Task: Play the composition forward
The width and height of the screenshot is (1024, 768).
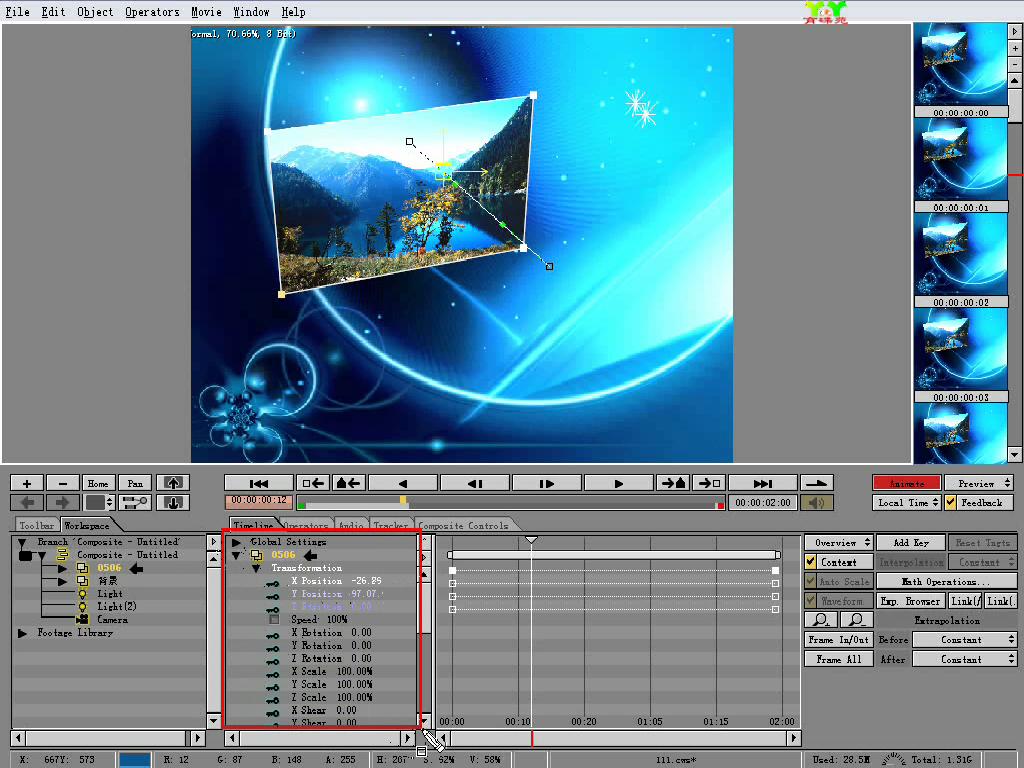Action: (x=618, y=483)
